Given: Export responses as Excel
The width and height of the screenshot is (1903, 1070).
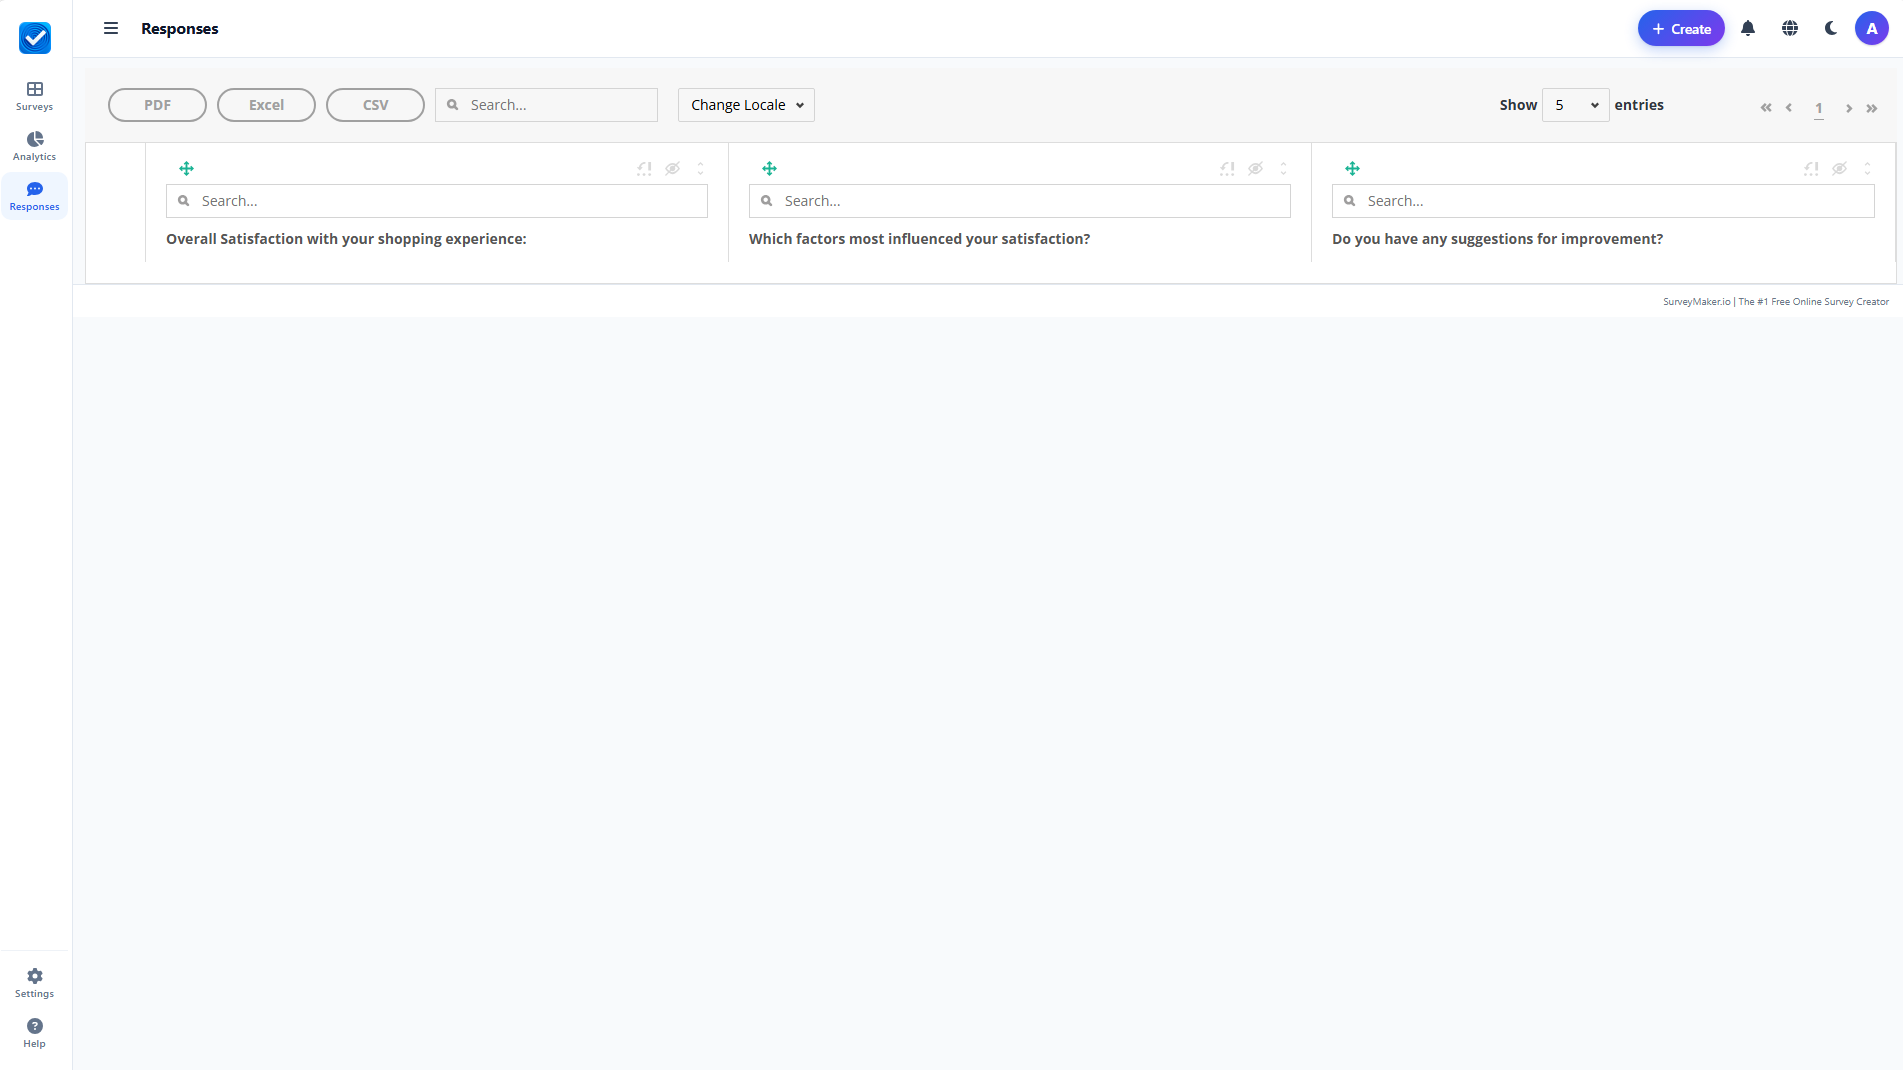Looking at the screenshot, I should click(266, 105).
